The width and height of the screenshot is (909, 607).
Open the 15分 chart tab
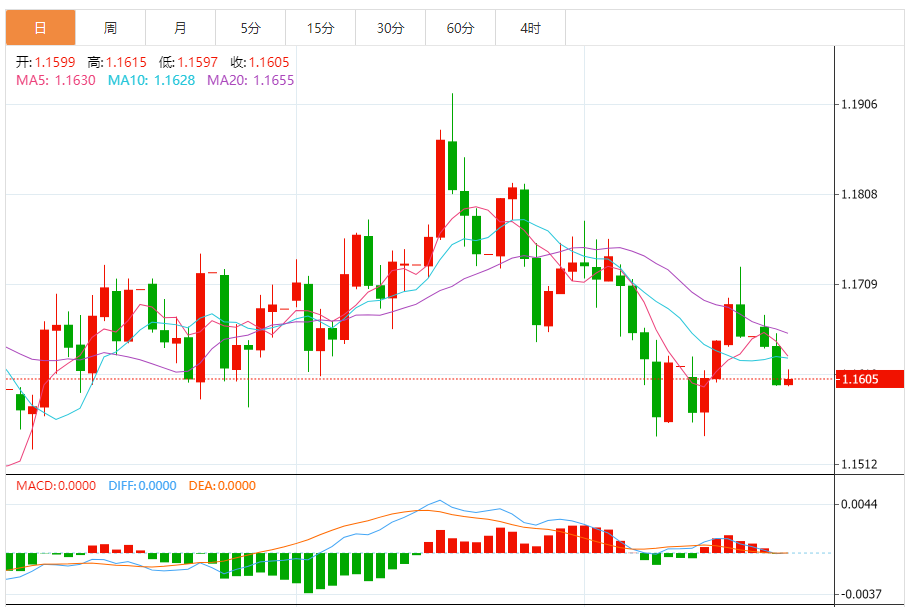[321, 28]
